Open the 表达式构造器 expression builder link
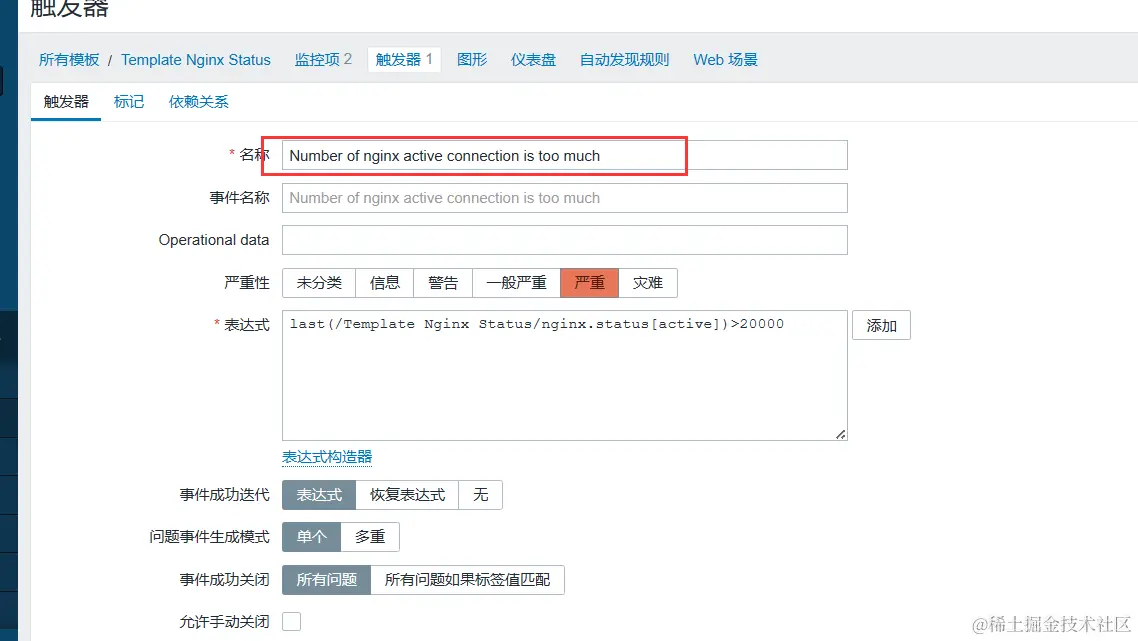Viewport: 1138px width, 641px height. click(x=327, y=457)
